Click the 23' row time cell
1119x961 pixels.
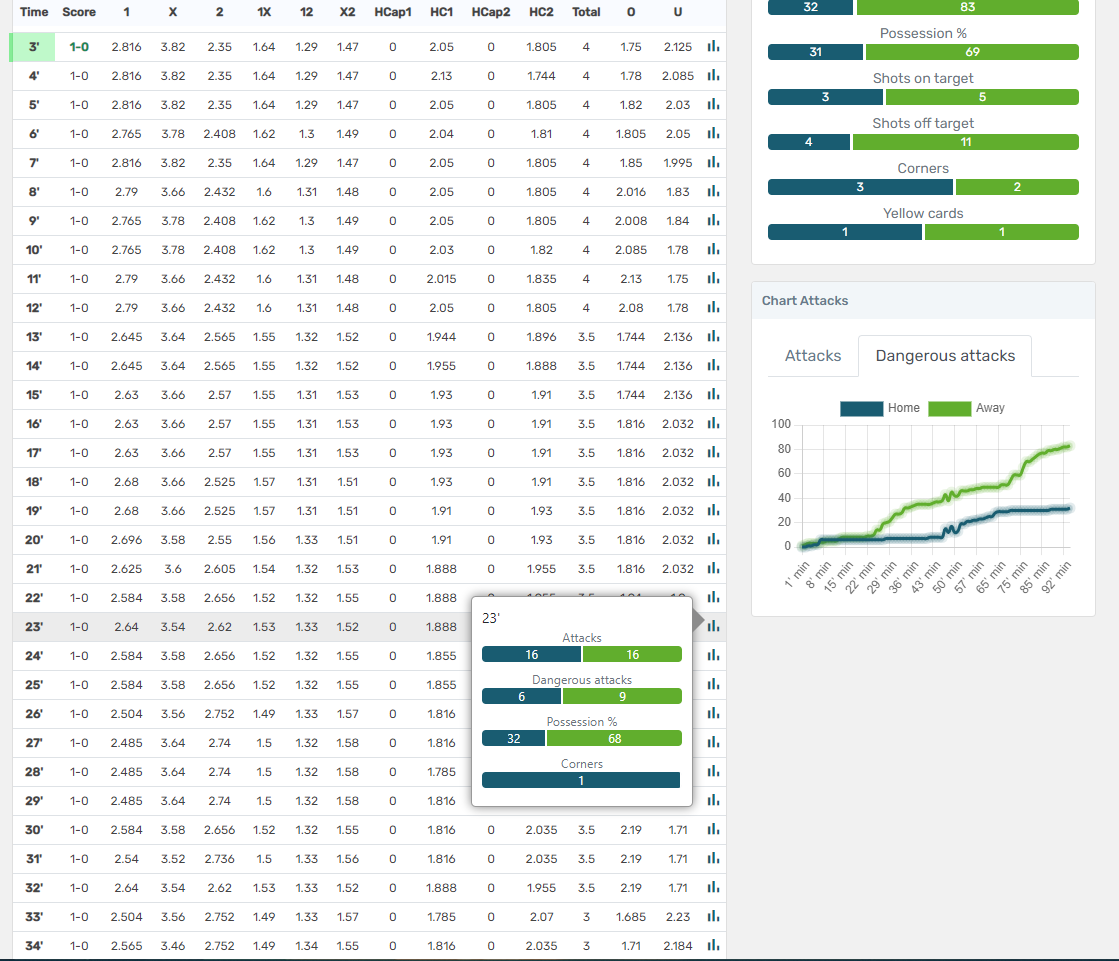pyautogui.click(x=34, y=626)
